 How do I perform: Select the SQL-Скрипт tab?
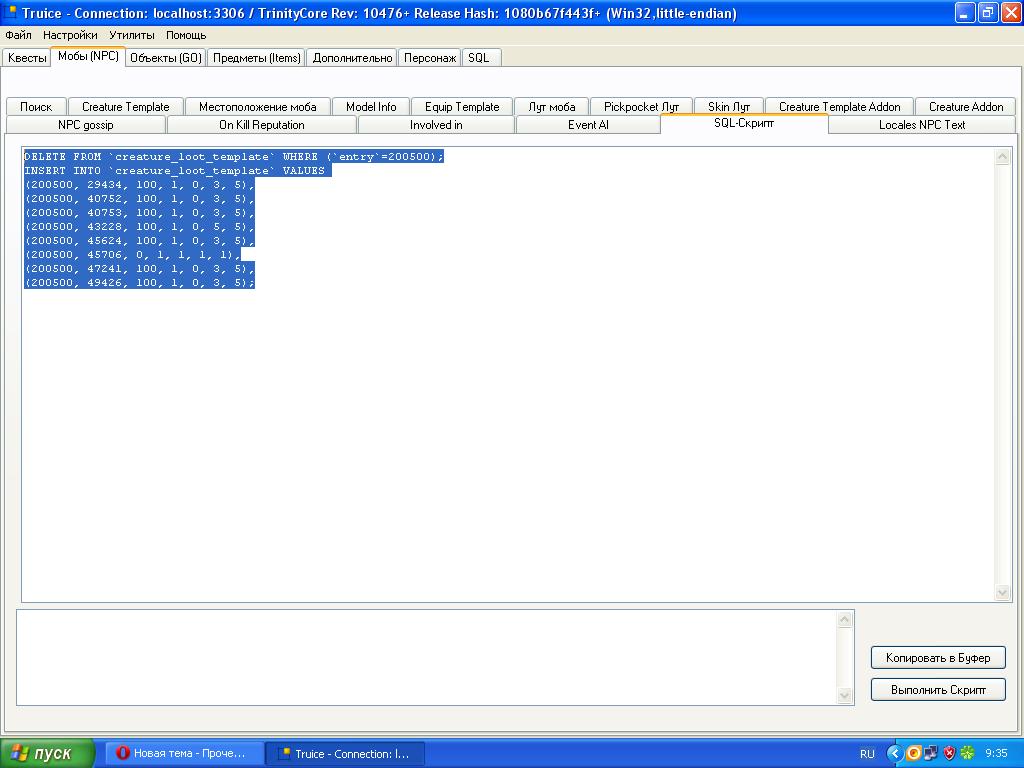pyautogui.click(x=744, y=123)
